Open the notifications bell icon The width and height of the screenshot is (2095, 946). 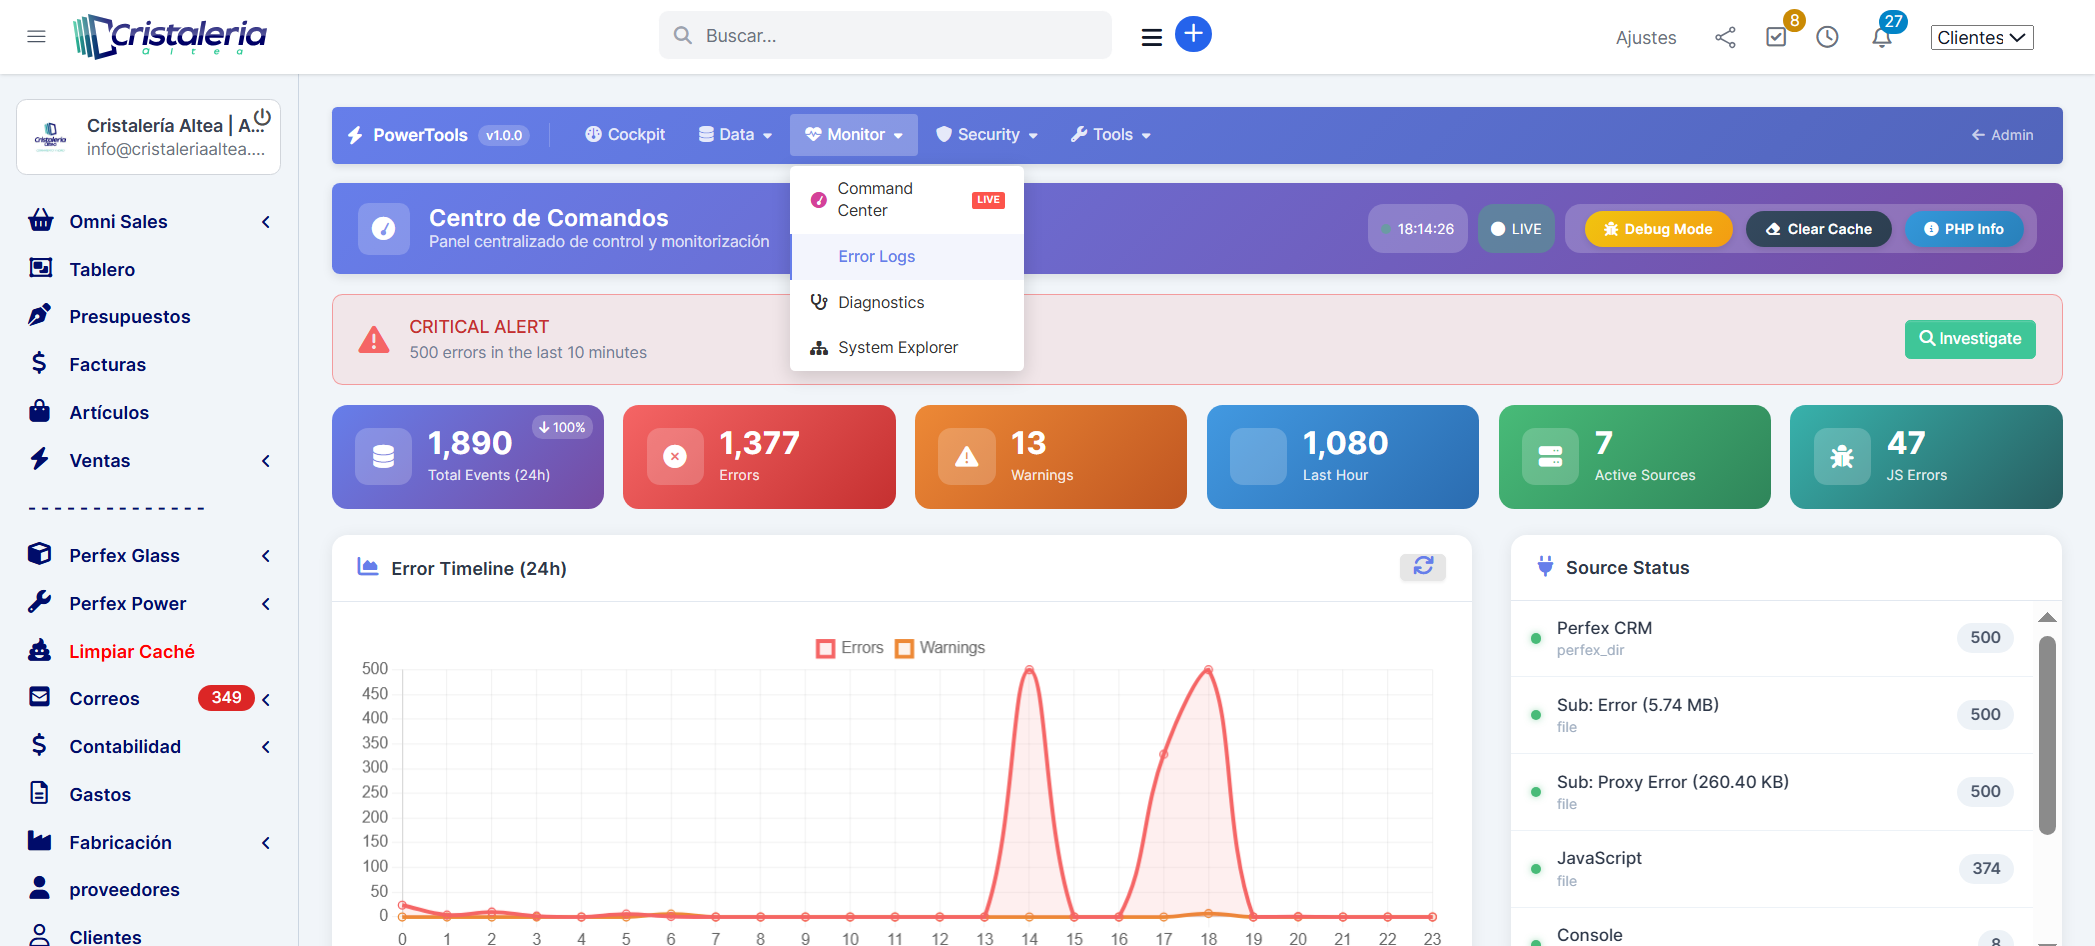click(x=1881, y=38)
